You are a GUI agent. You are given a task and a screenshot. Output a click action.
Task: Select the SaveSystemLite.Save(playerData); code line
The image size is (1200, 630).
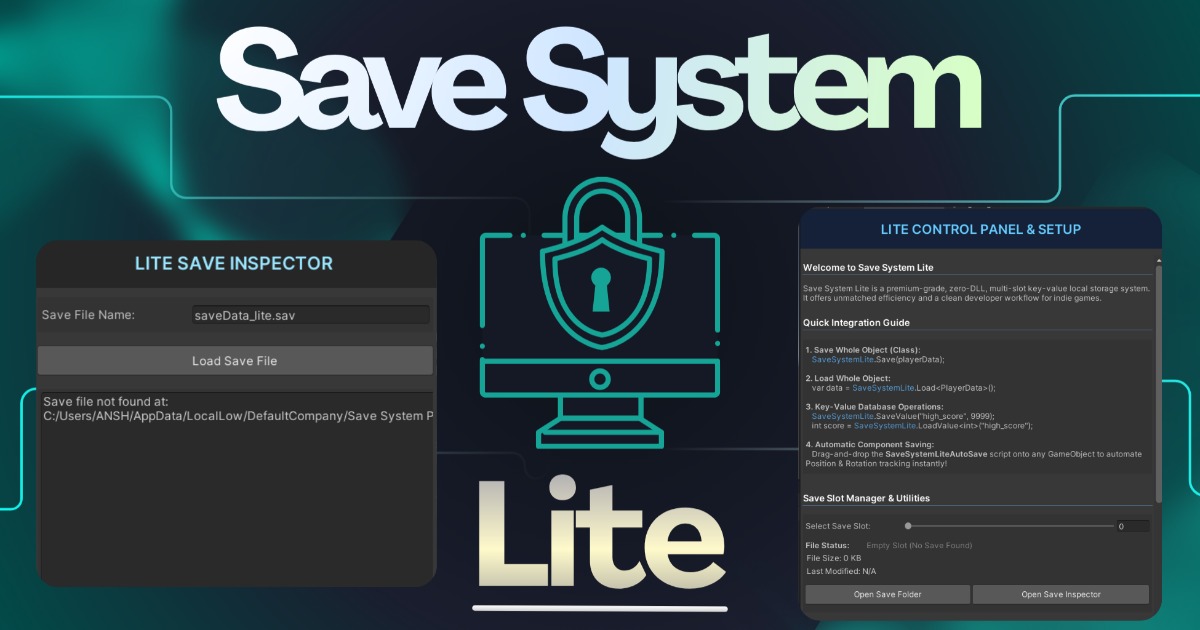[x=878, y=359]
